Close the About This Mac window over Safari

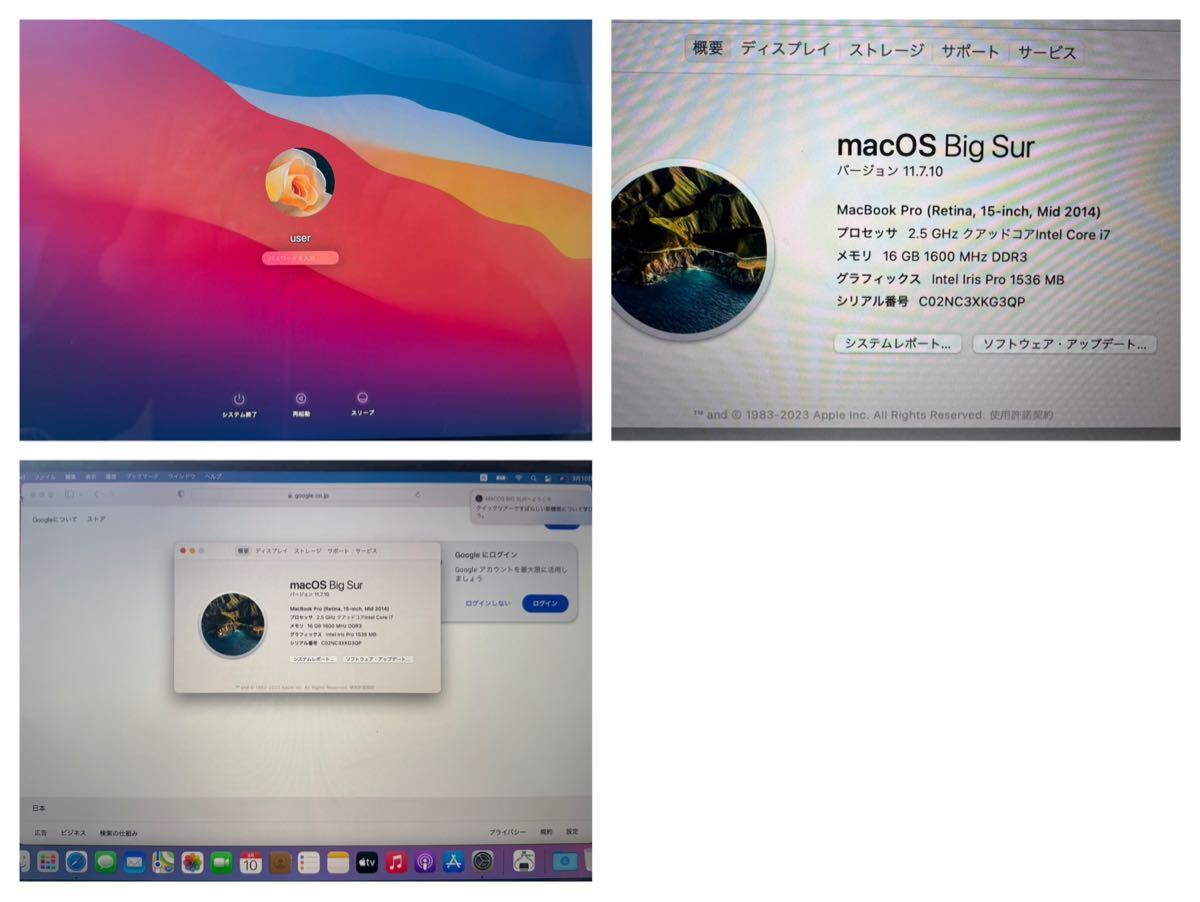[183, 551]
